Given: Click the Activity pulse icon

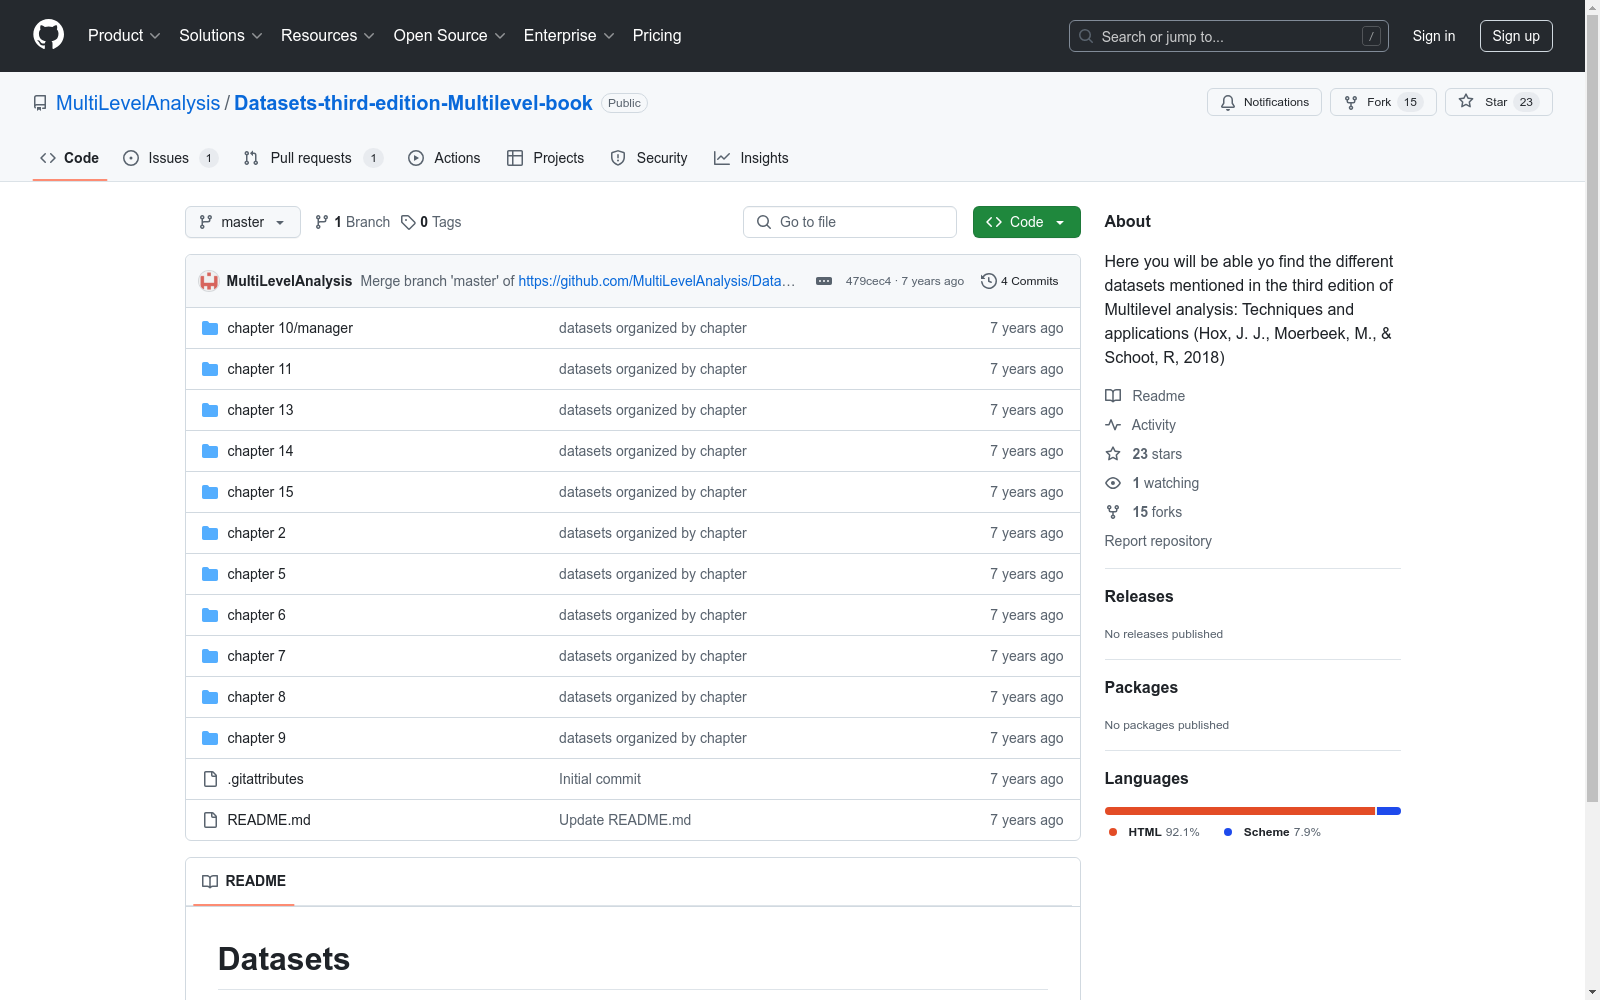Looking at the screenshot, I should pos(1113,425).
